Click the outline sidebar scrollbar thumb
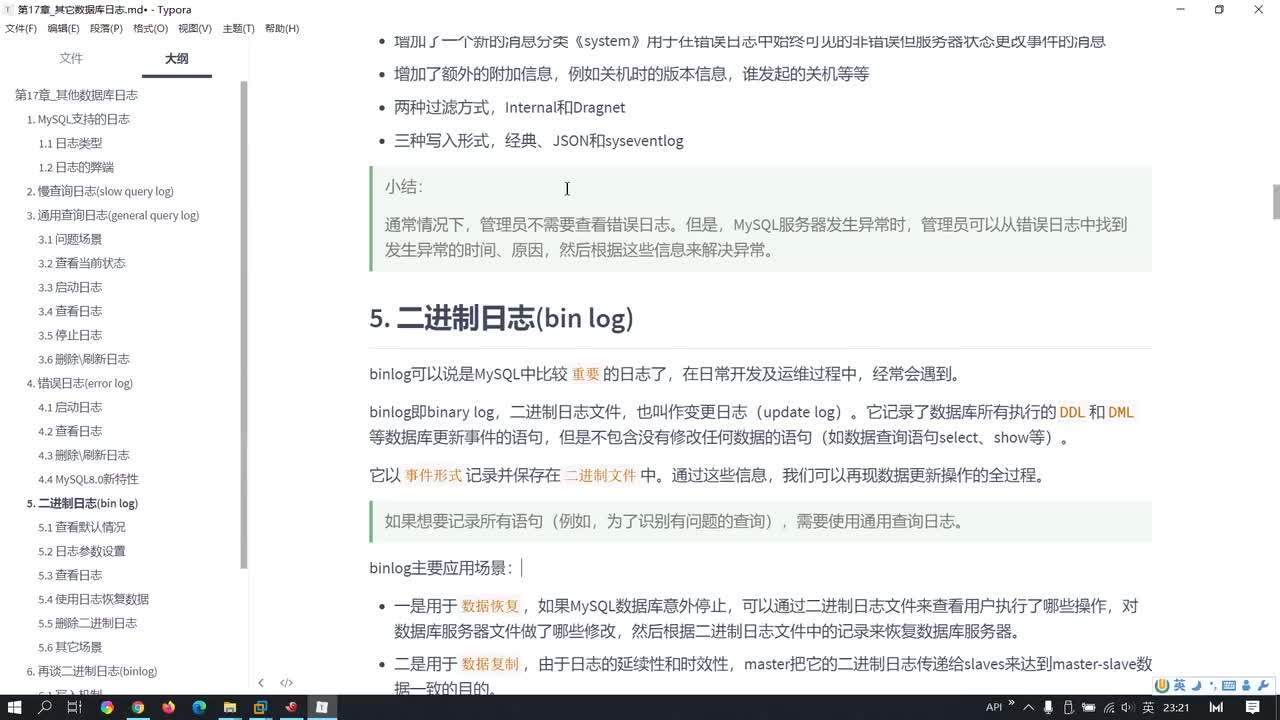Screen dimensions: 1280x720 pos(244,324)
